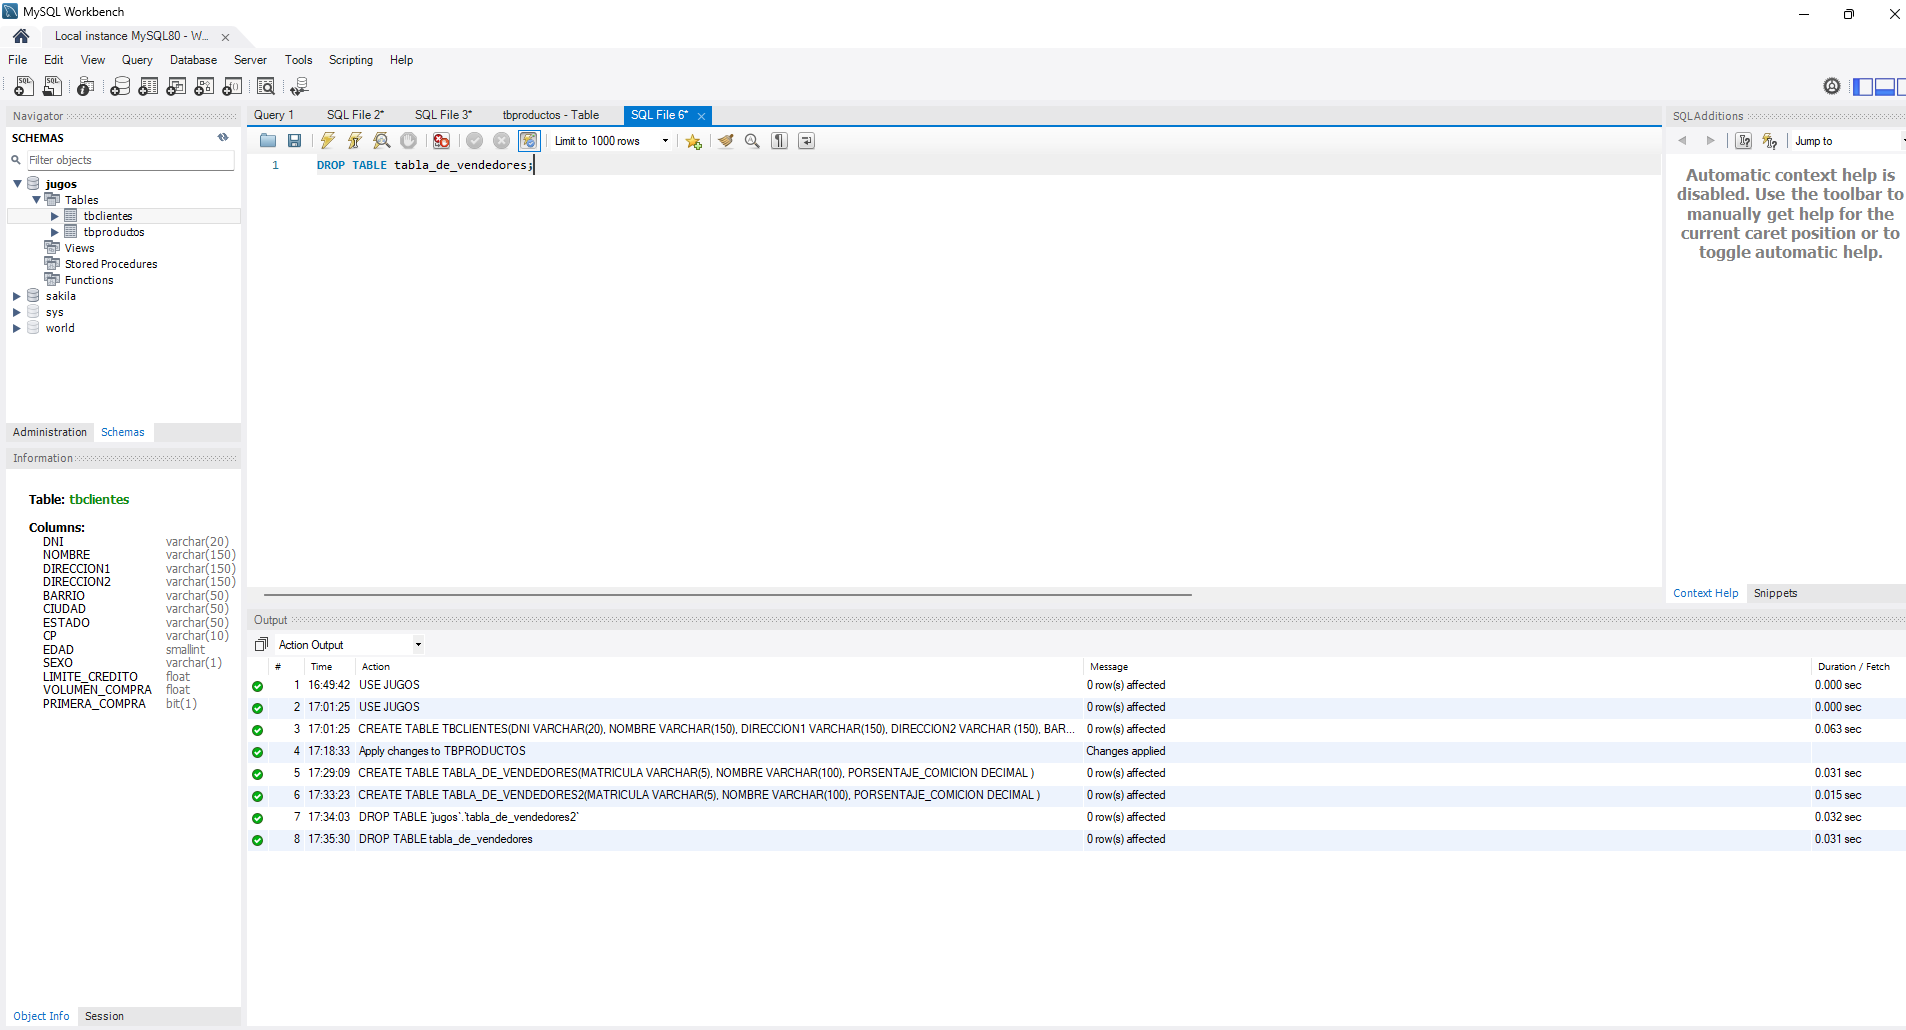
Task: Select Stored Procedures in schema tree
Action: coord(111,264)
